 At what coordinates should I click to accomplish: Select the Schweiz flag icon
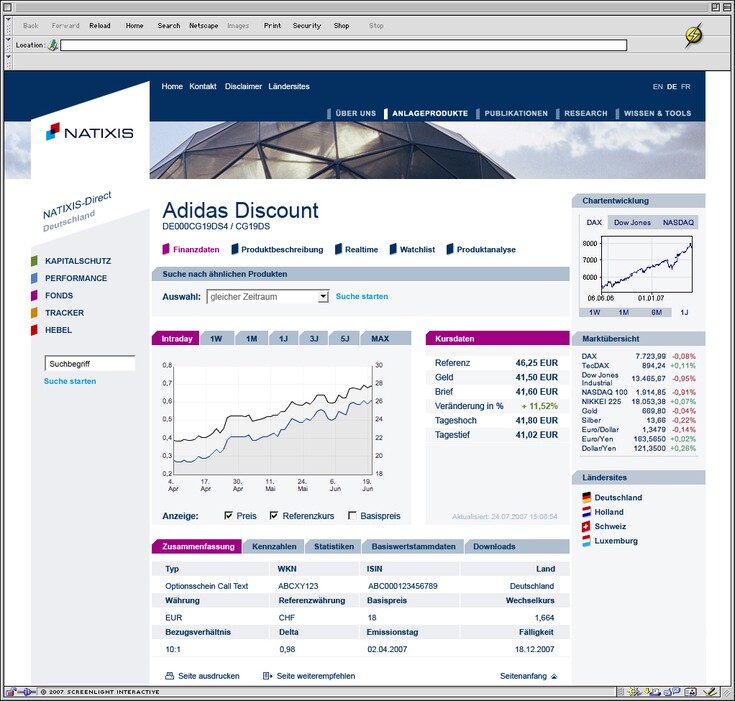click(x=586, y=526)
